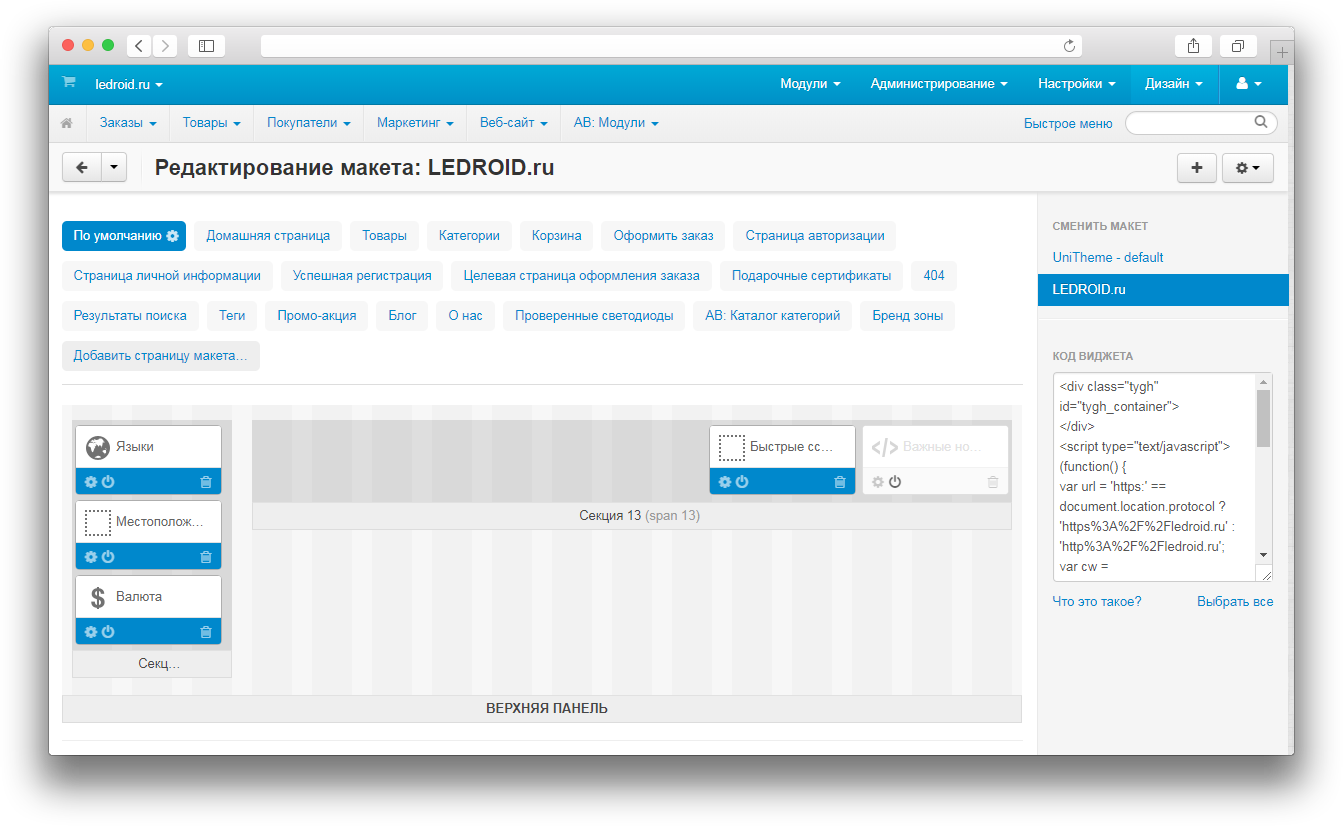Click the Safari share icon
The image size is (1343, 826).
[1193, 46]
